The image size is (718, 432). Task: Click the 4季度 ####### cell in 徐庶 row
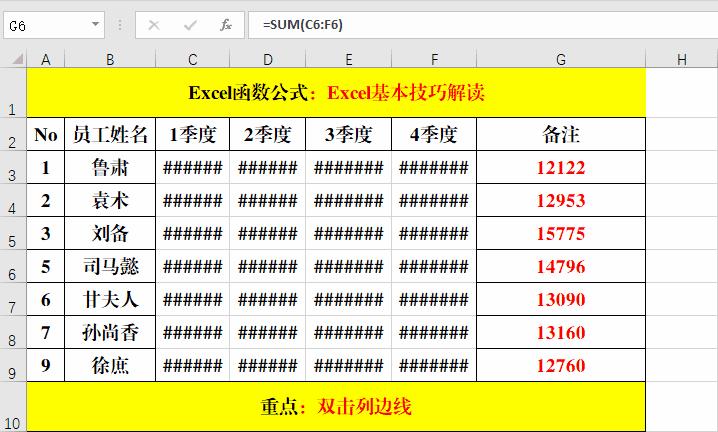pyautogui.click(x=434, y=365)
